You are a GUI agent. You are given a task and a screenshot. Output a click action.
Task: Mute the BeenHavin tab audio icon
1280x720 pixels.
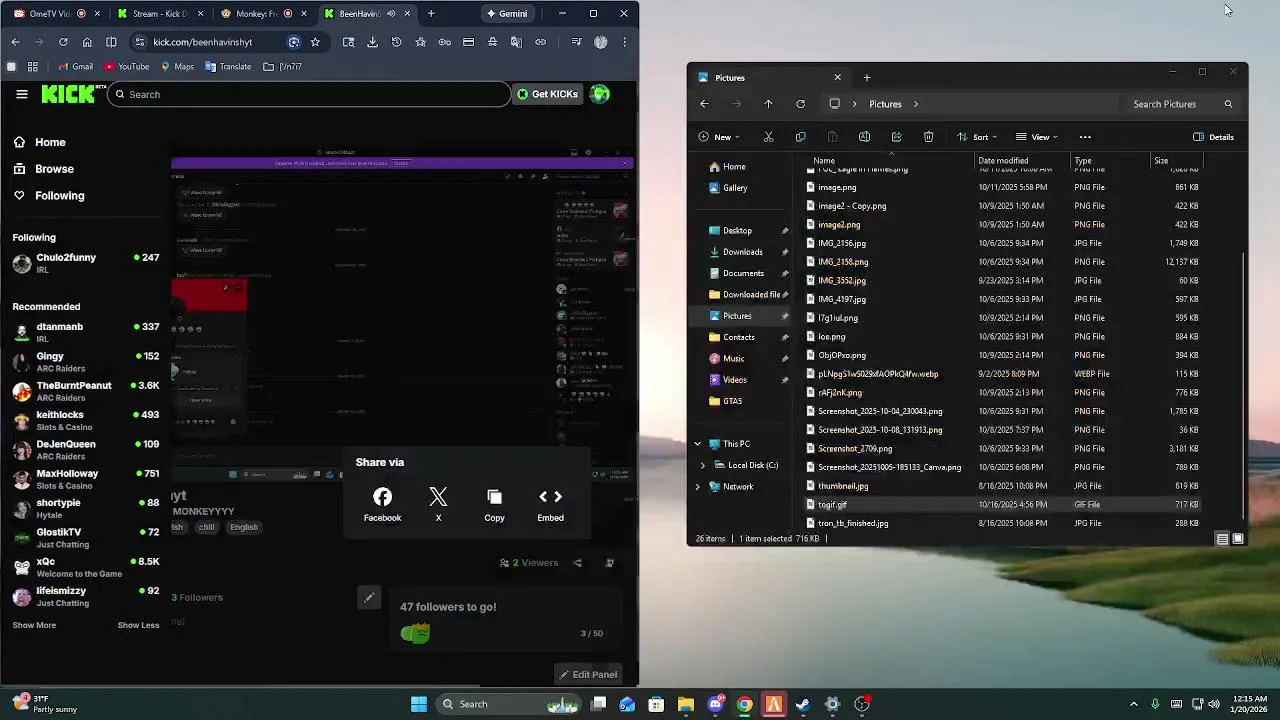391,14
